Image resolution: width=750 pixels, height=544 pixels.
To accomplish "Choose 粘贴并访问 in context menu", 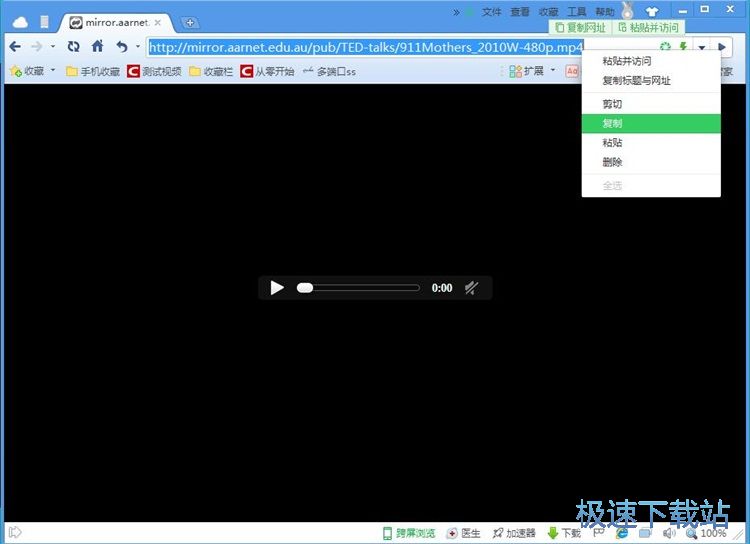I will click(x=651, y=61).
